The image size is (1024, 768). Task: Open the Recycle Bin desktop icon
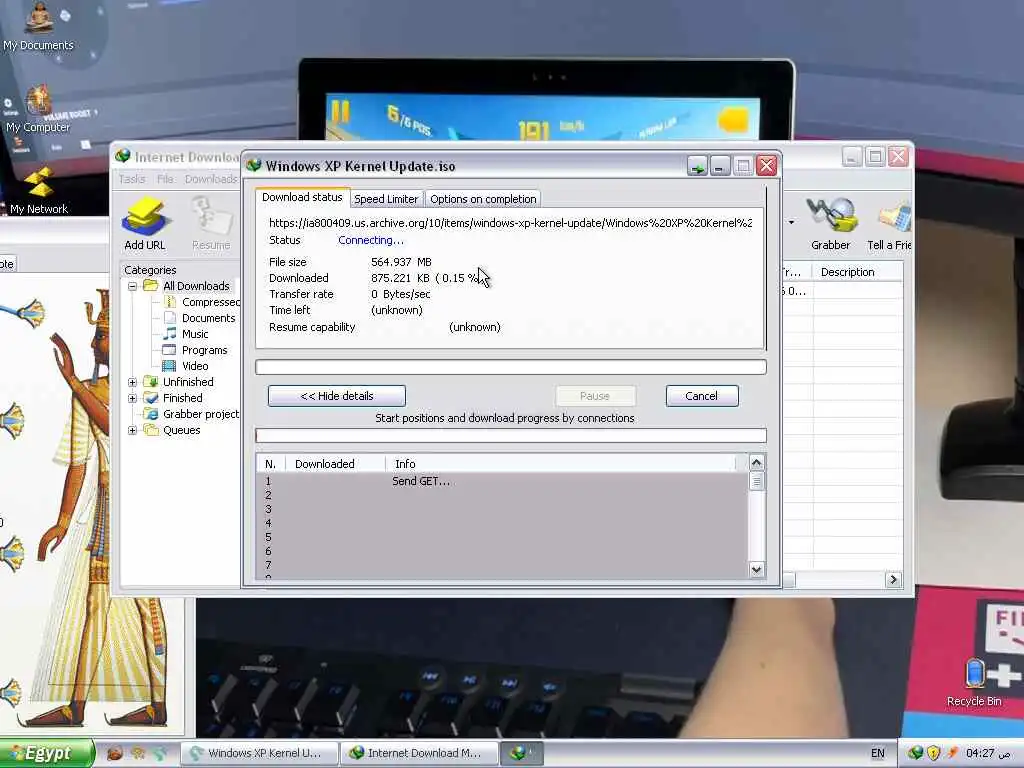point(974,682)
